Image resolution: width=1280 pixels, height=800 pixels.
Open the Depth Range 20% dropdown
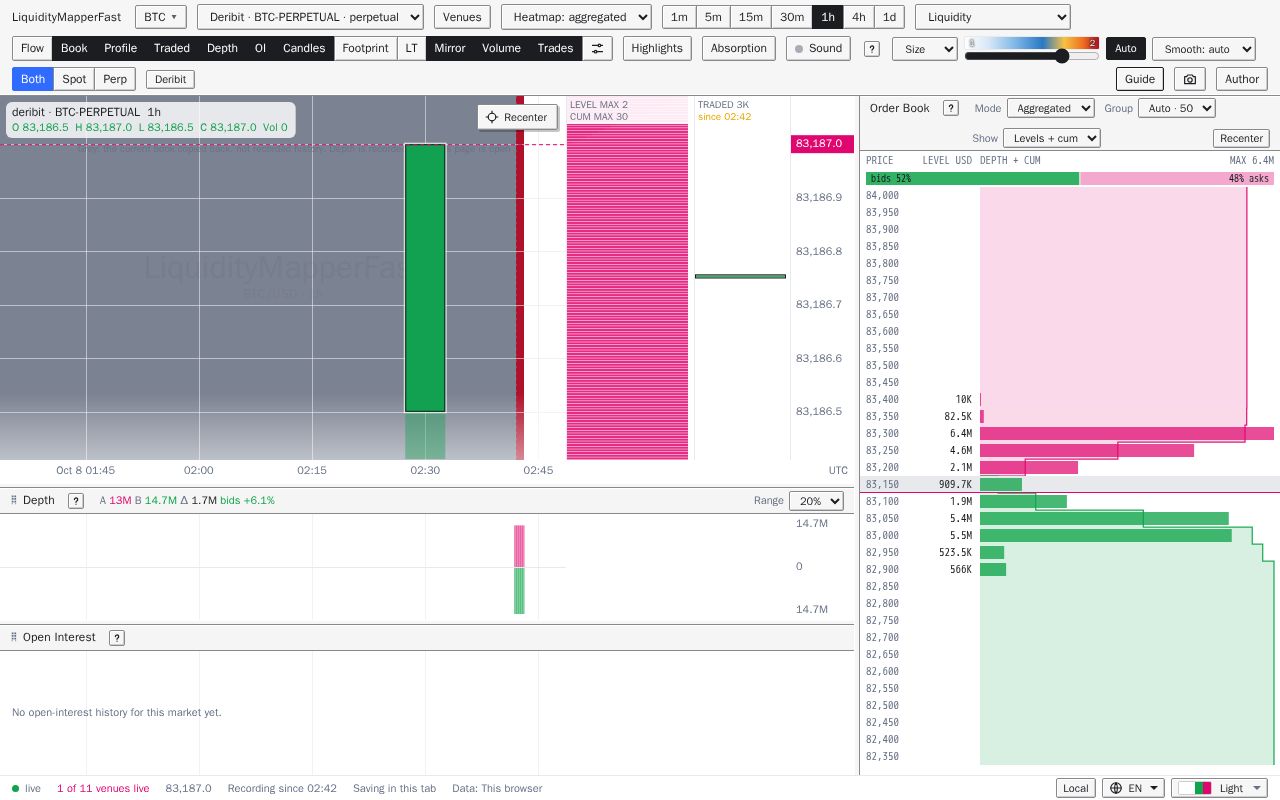[816, 500]
